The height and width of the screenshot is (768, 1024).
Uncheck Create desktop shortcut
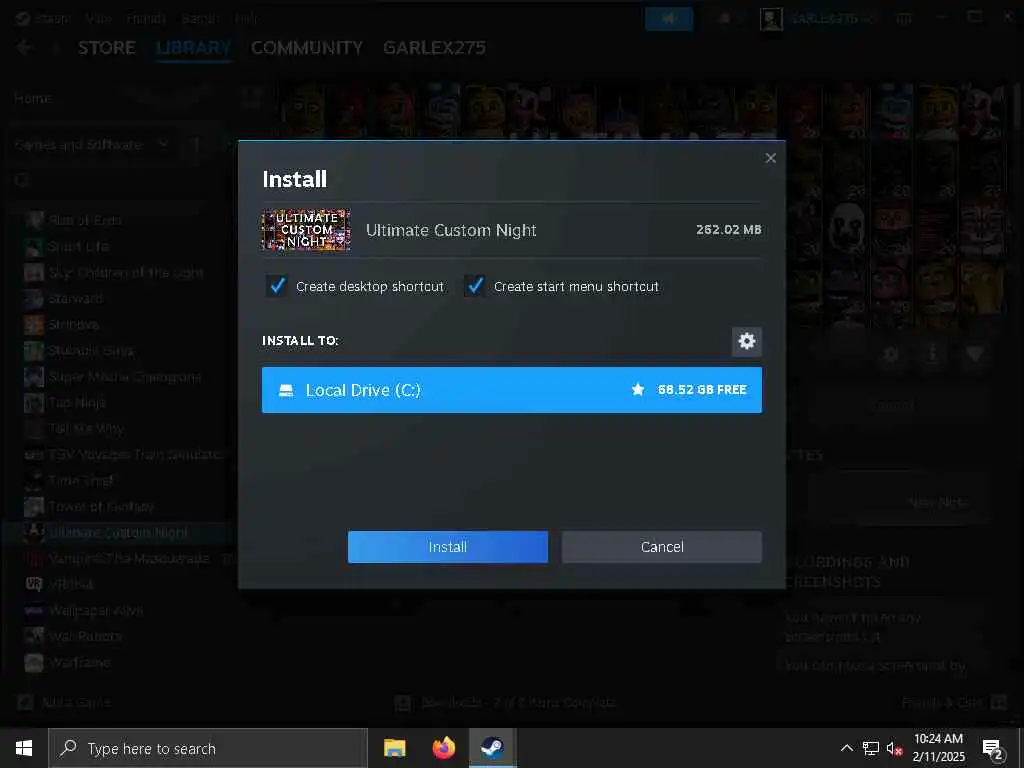point(277,286)
